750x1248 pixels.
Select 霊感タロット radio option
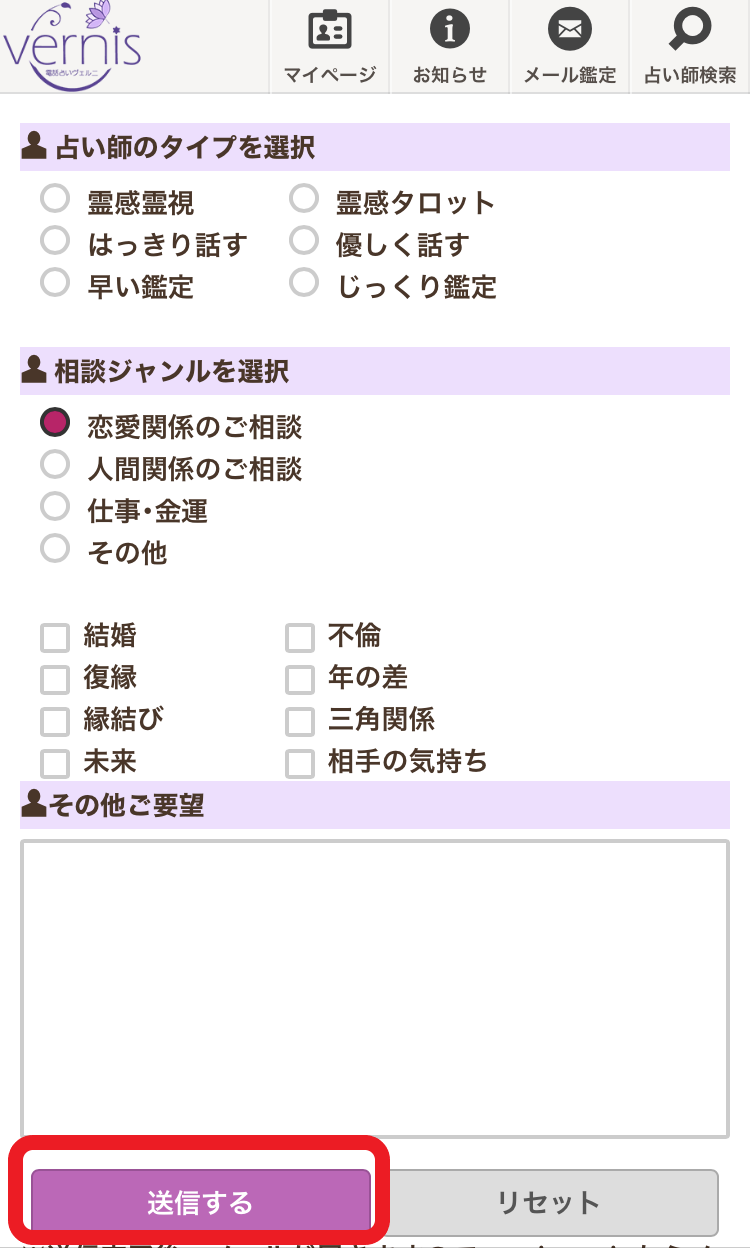(304, 199)
